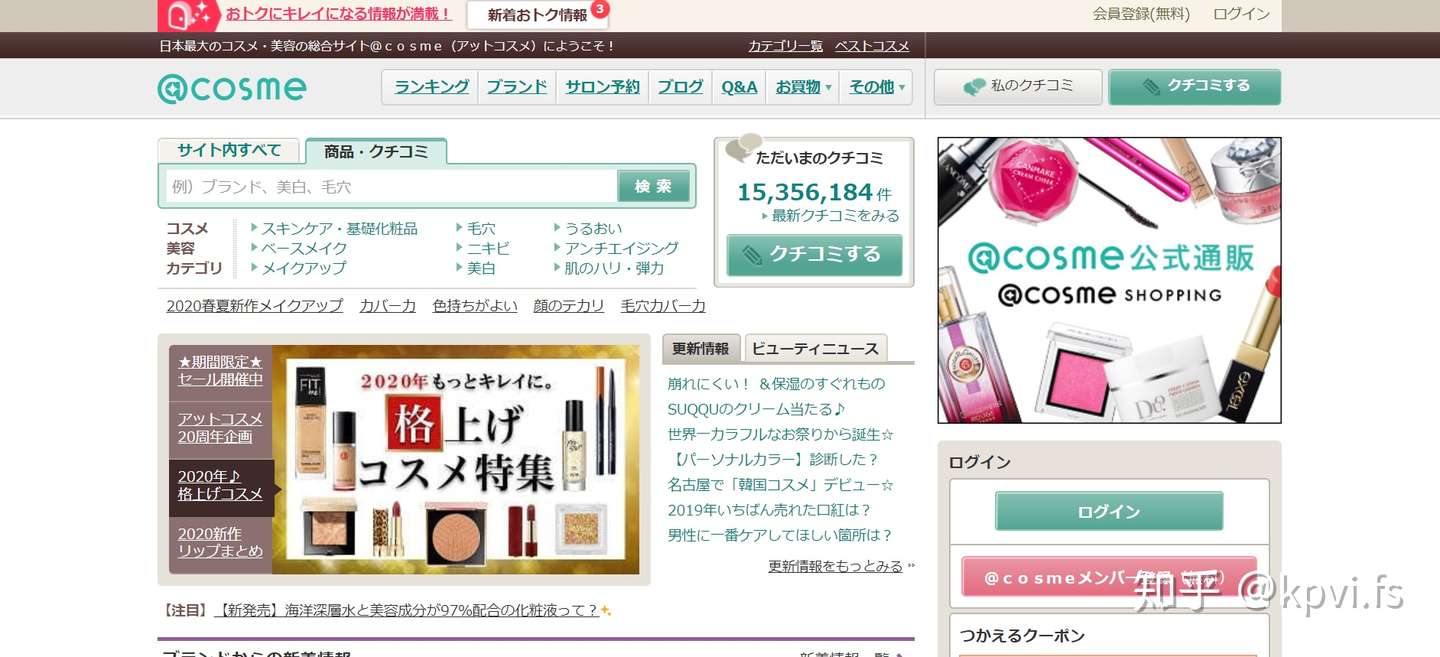Viewport: 1440px width, 657px height.
Task: Open 世界一カラフルなお祭りから誕生☆ article
Action: [781, 435]
